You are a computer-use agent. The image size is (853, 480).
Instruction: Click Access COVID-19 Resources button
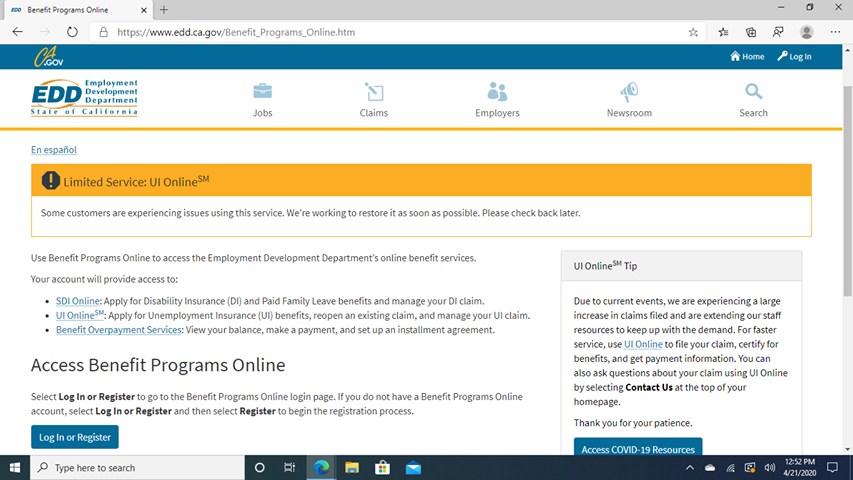tap(638, 449)
